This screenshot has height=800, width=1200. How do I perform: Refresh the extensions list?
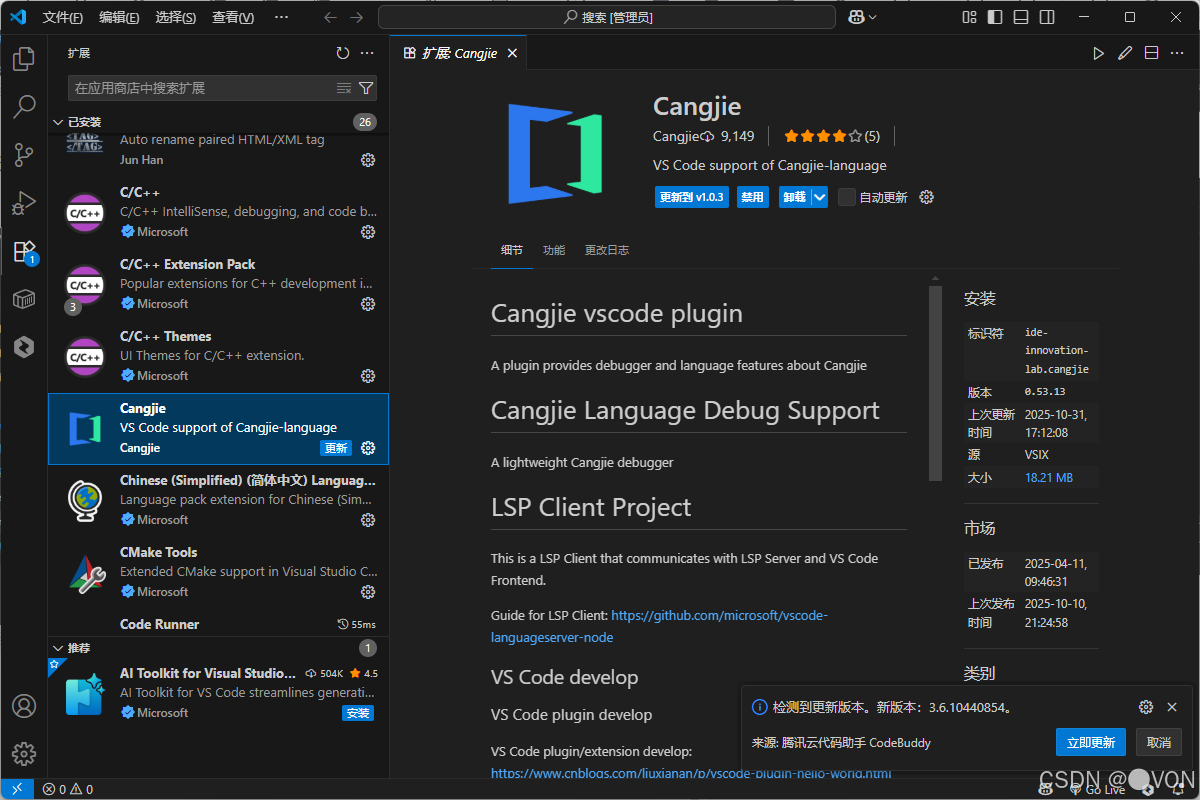click(x=343, y=53)
